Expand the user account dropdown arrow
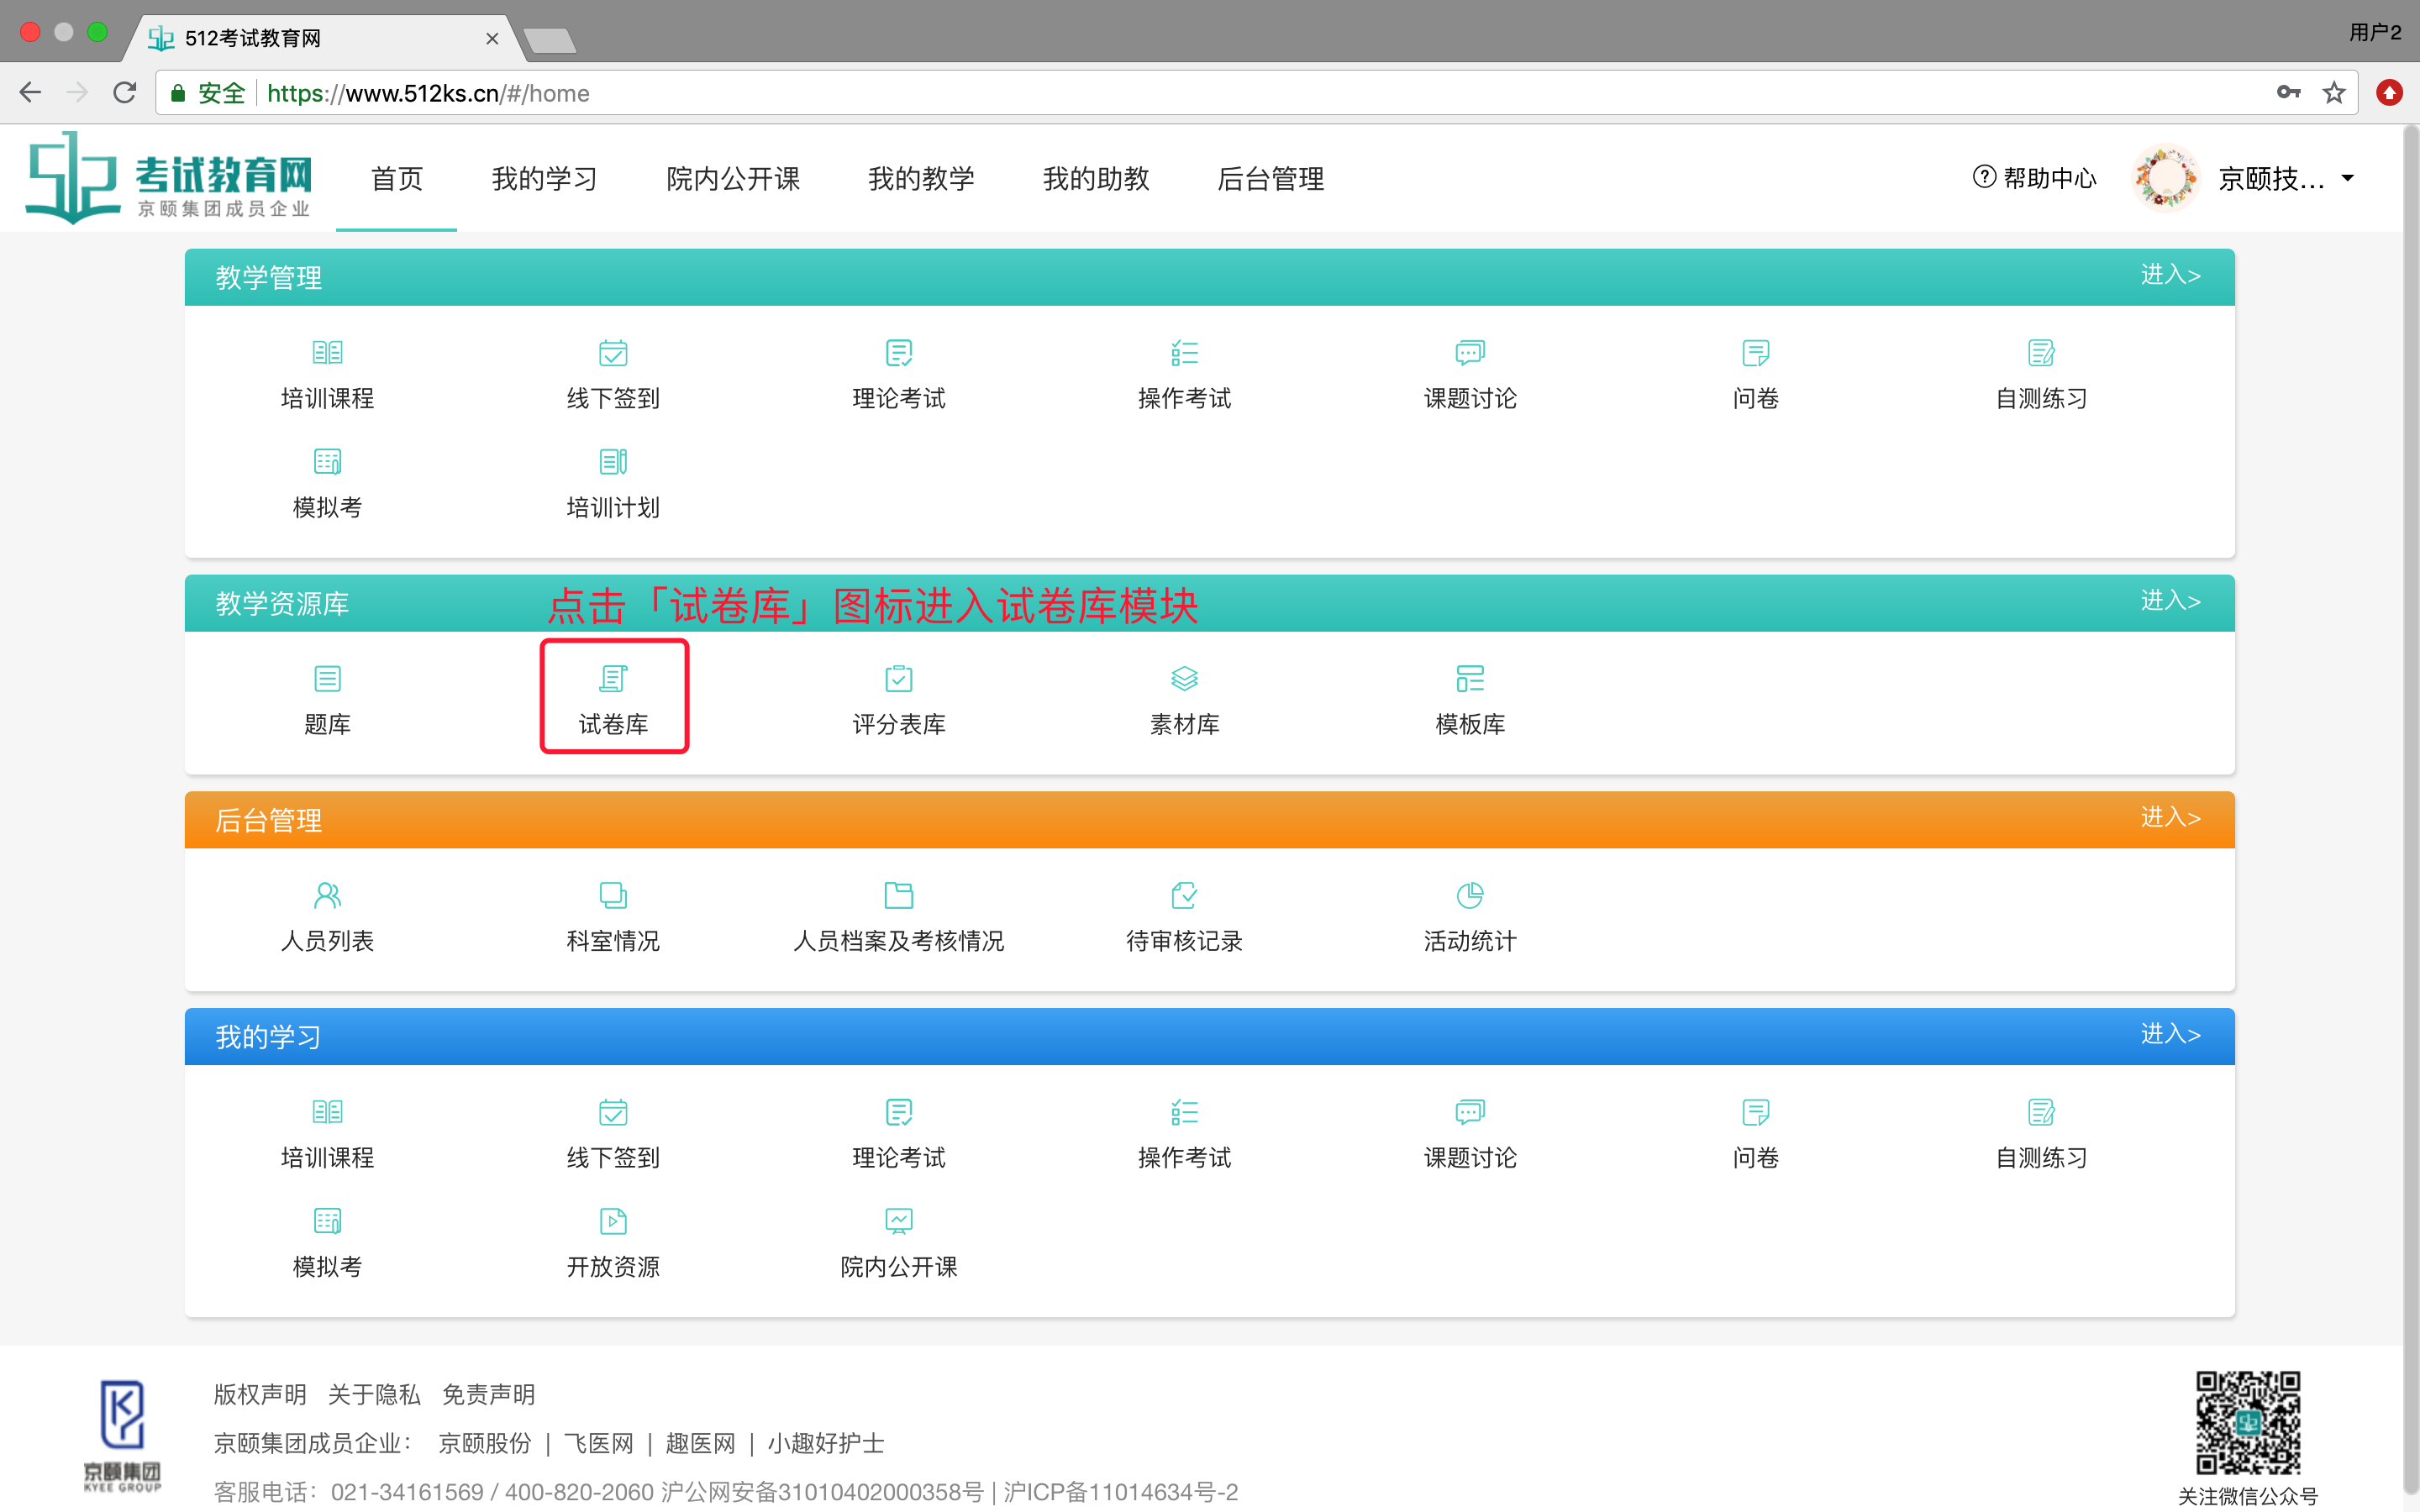2420x1512 pixels. 2347,178
